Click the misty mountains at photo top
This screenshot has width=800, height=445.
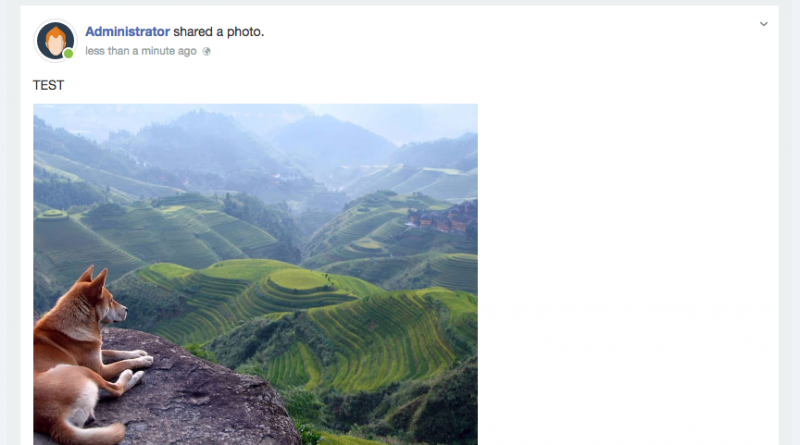(x=255, y=138)
